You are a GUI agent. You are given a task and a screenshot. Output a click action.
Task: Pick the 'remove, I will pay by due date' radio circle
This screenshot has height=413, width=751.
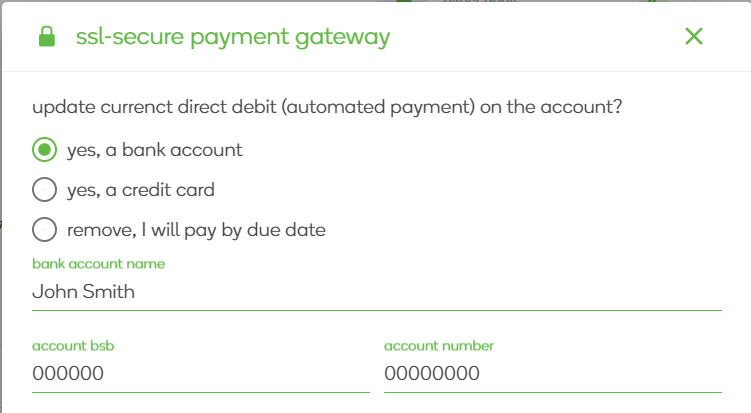pyautogui.click(x=45, y=229)
